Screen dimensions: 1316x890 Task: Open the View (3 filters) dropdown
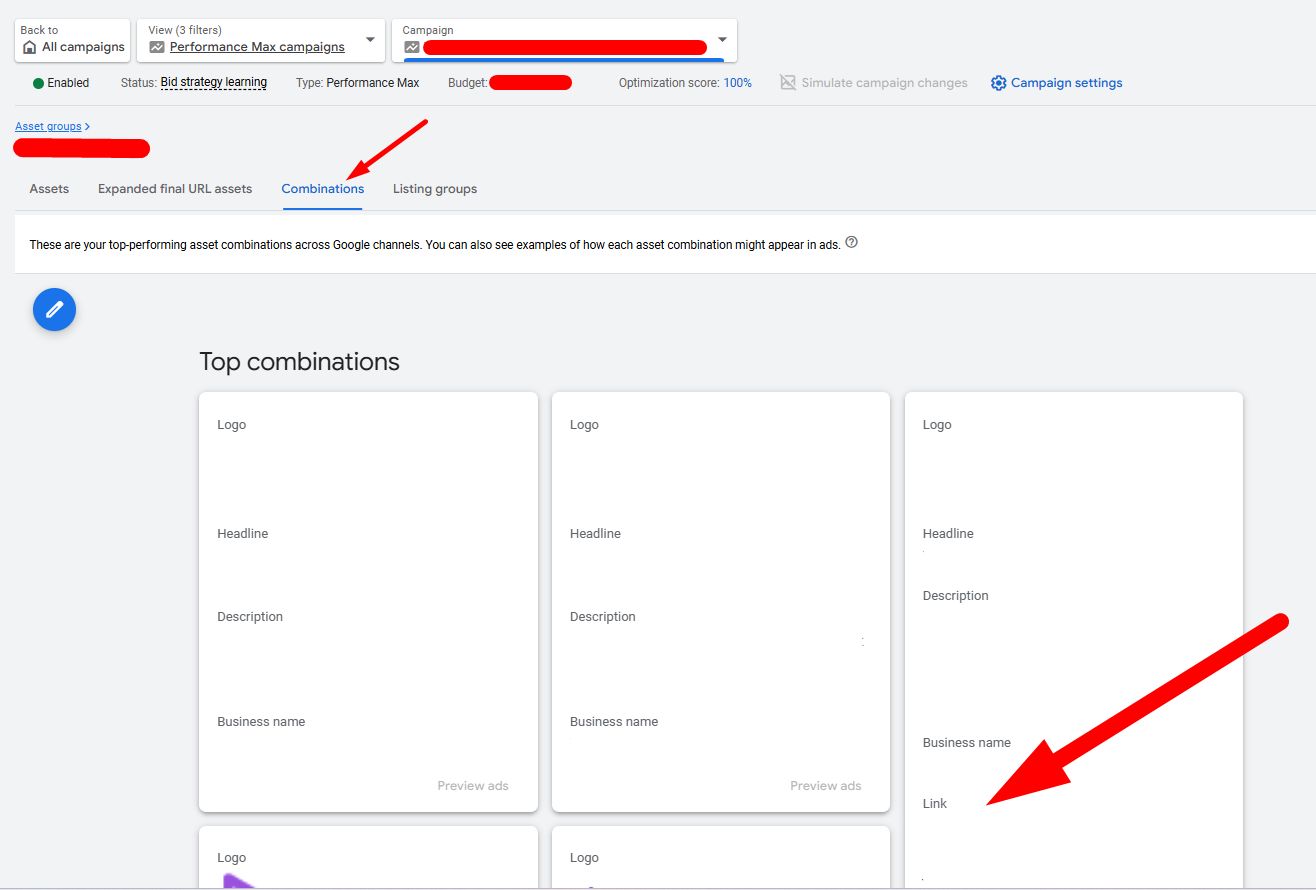click(x=372, y=40)
